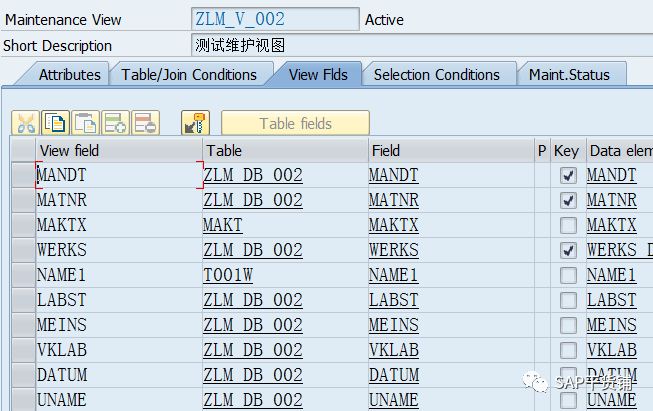This screenshot has height=411, width=653.
Task: Check the Key checkbox for LABST
Action: tap(568, 300)
